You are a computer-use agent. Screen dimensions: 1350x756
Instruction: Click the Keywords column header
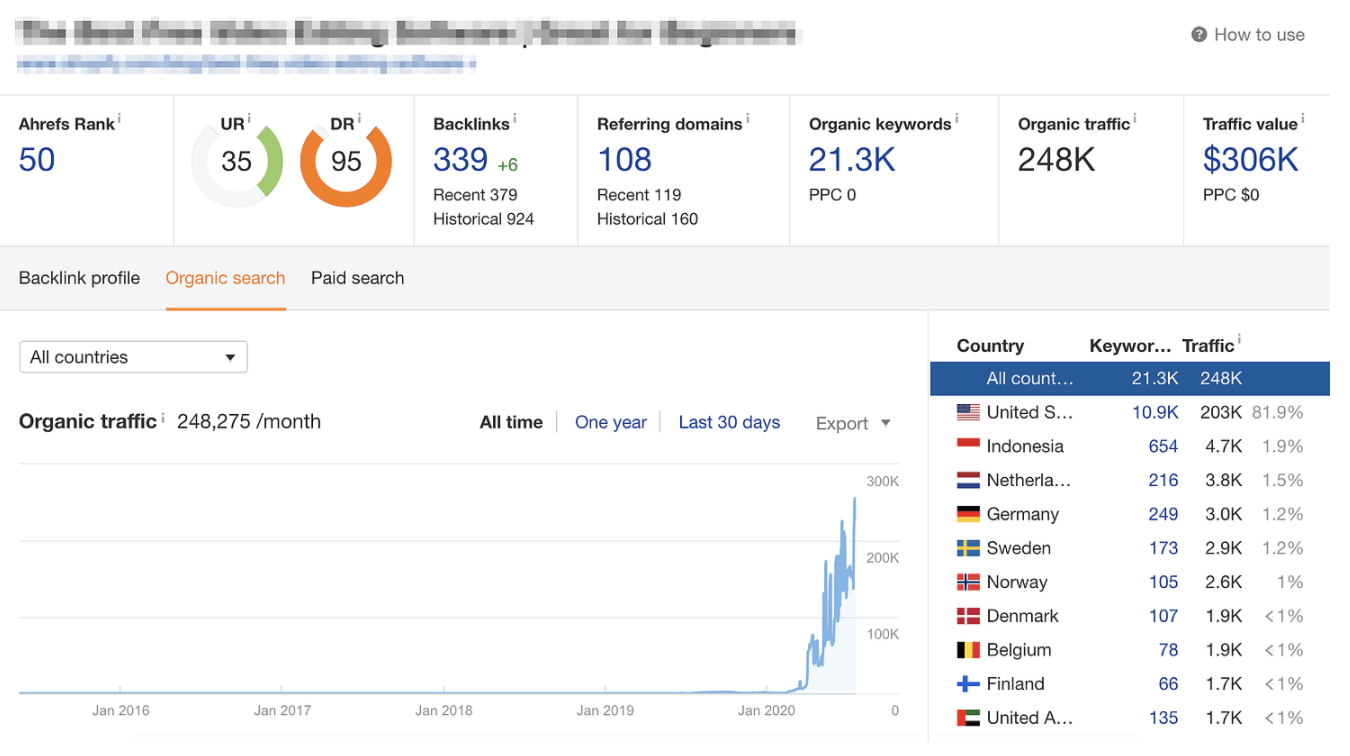[1130, 346]
